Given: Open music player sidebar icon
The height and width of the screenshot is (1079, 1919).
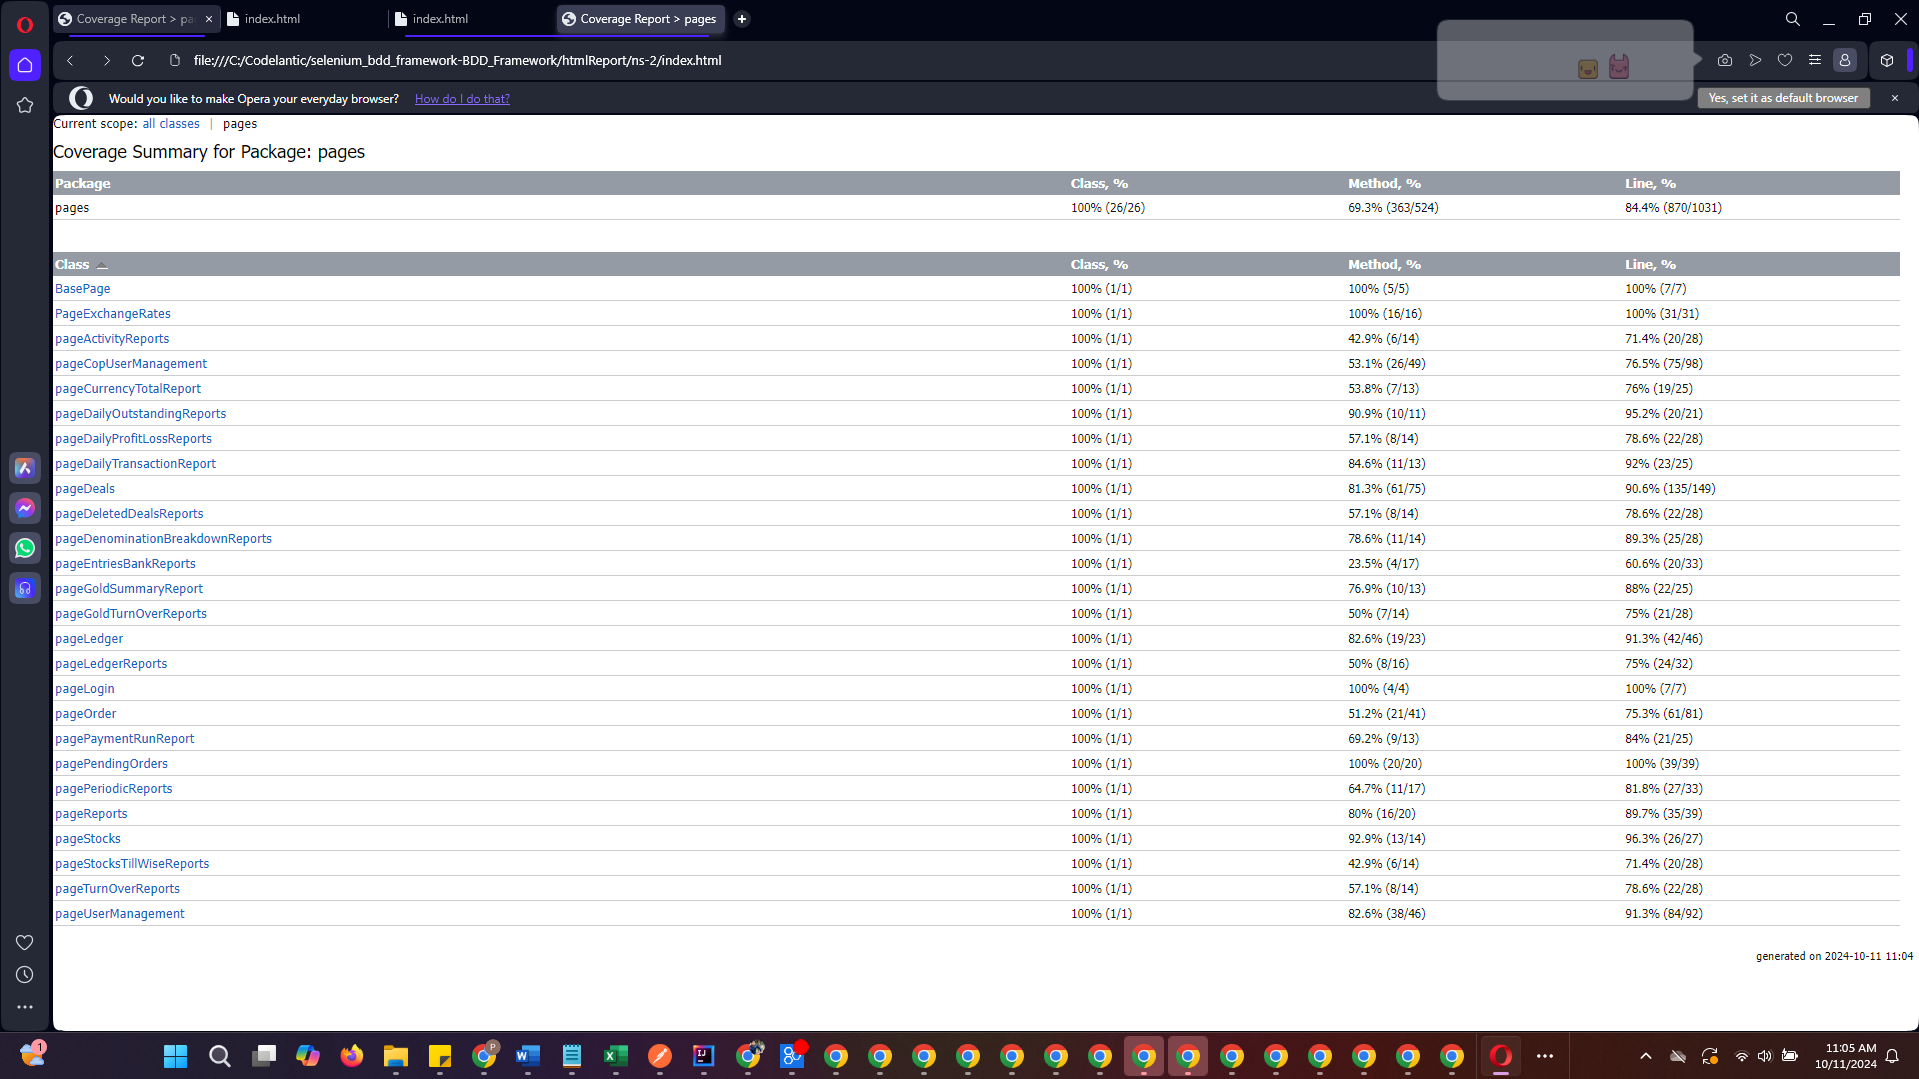Looking at the screenshot, I should coord(25,588).
